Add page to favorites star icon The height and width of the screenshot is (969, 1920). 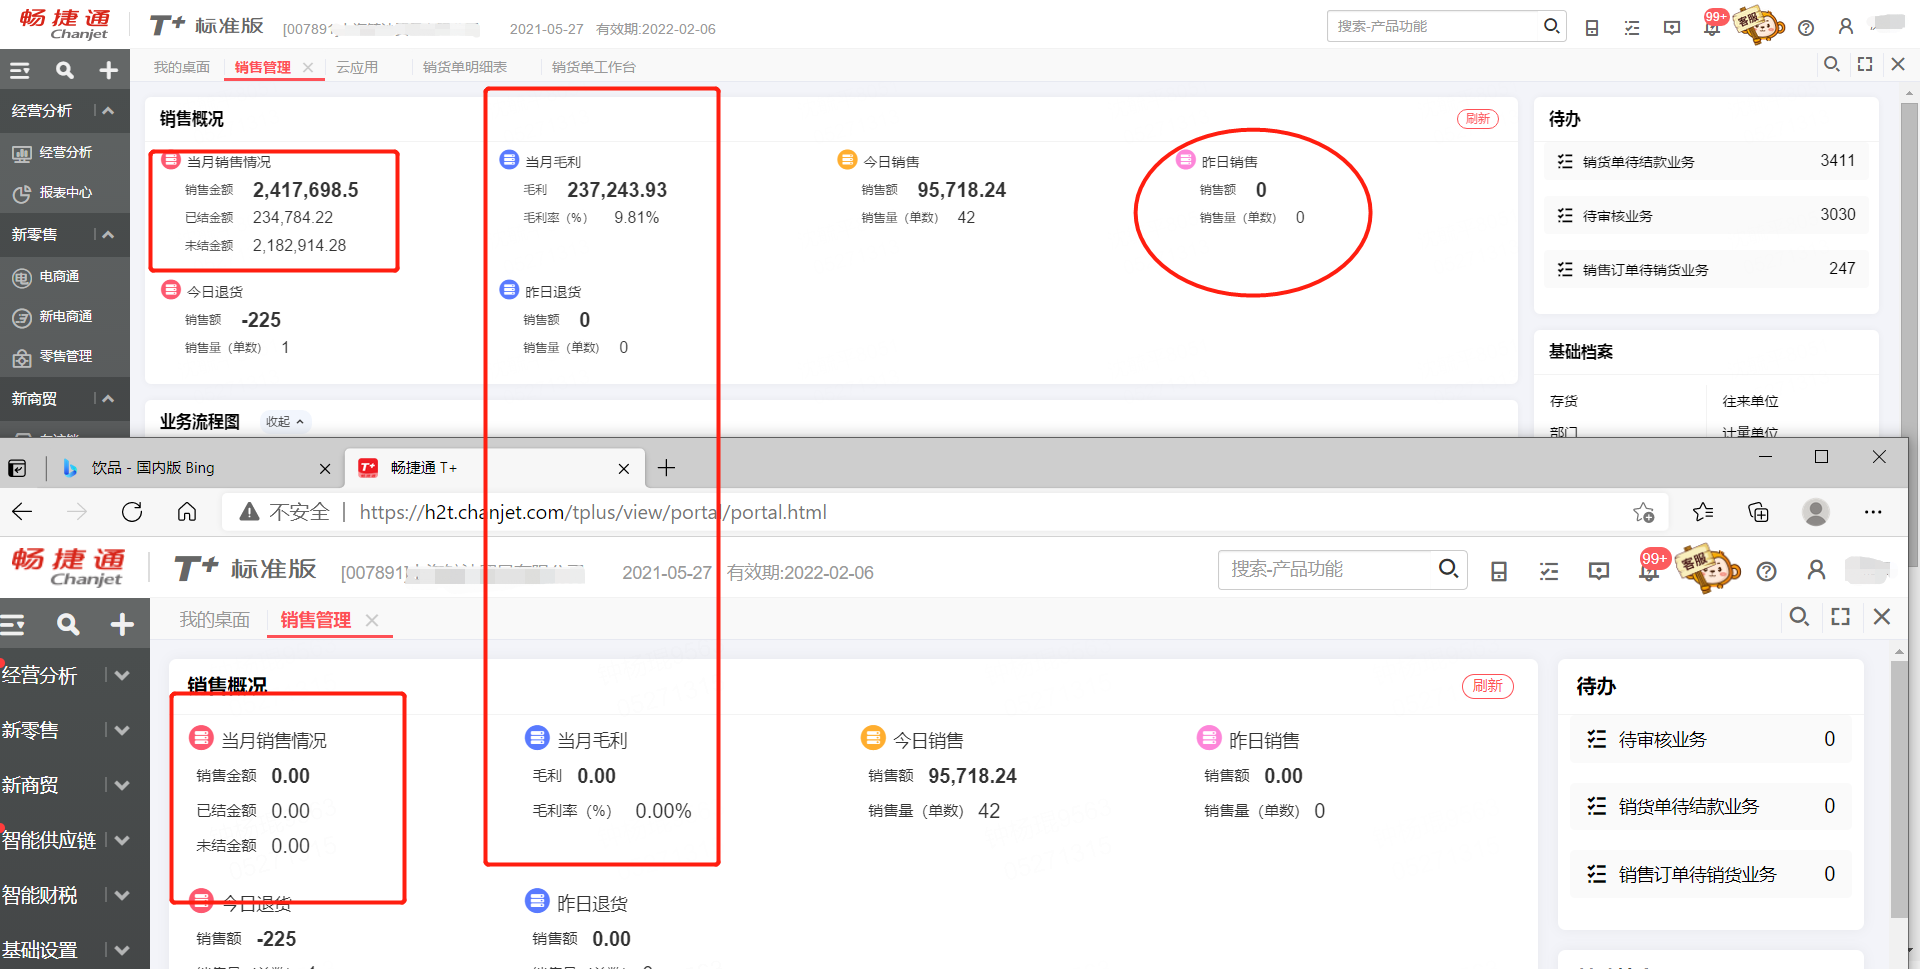point(1643,513)
